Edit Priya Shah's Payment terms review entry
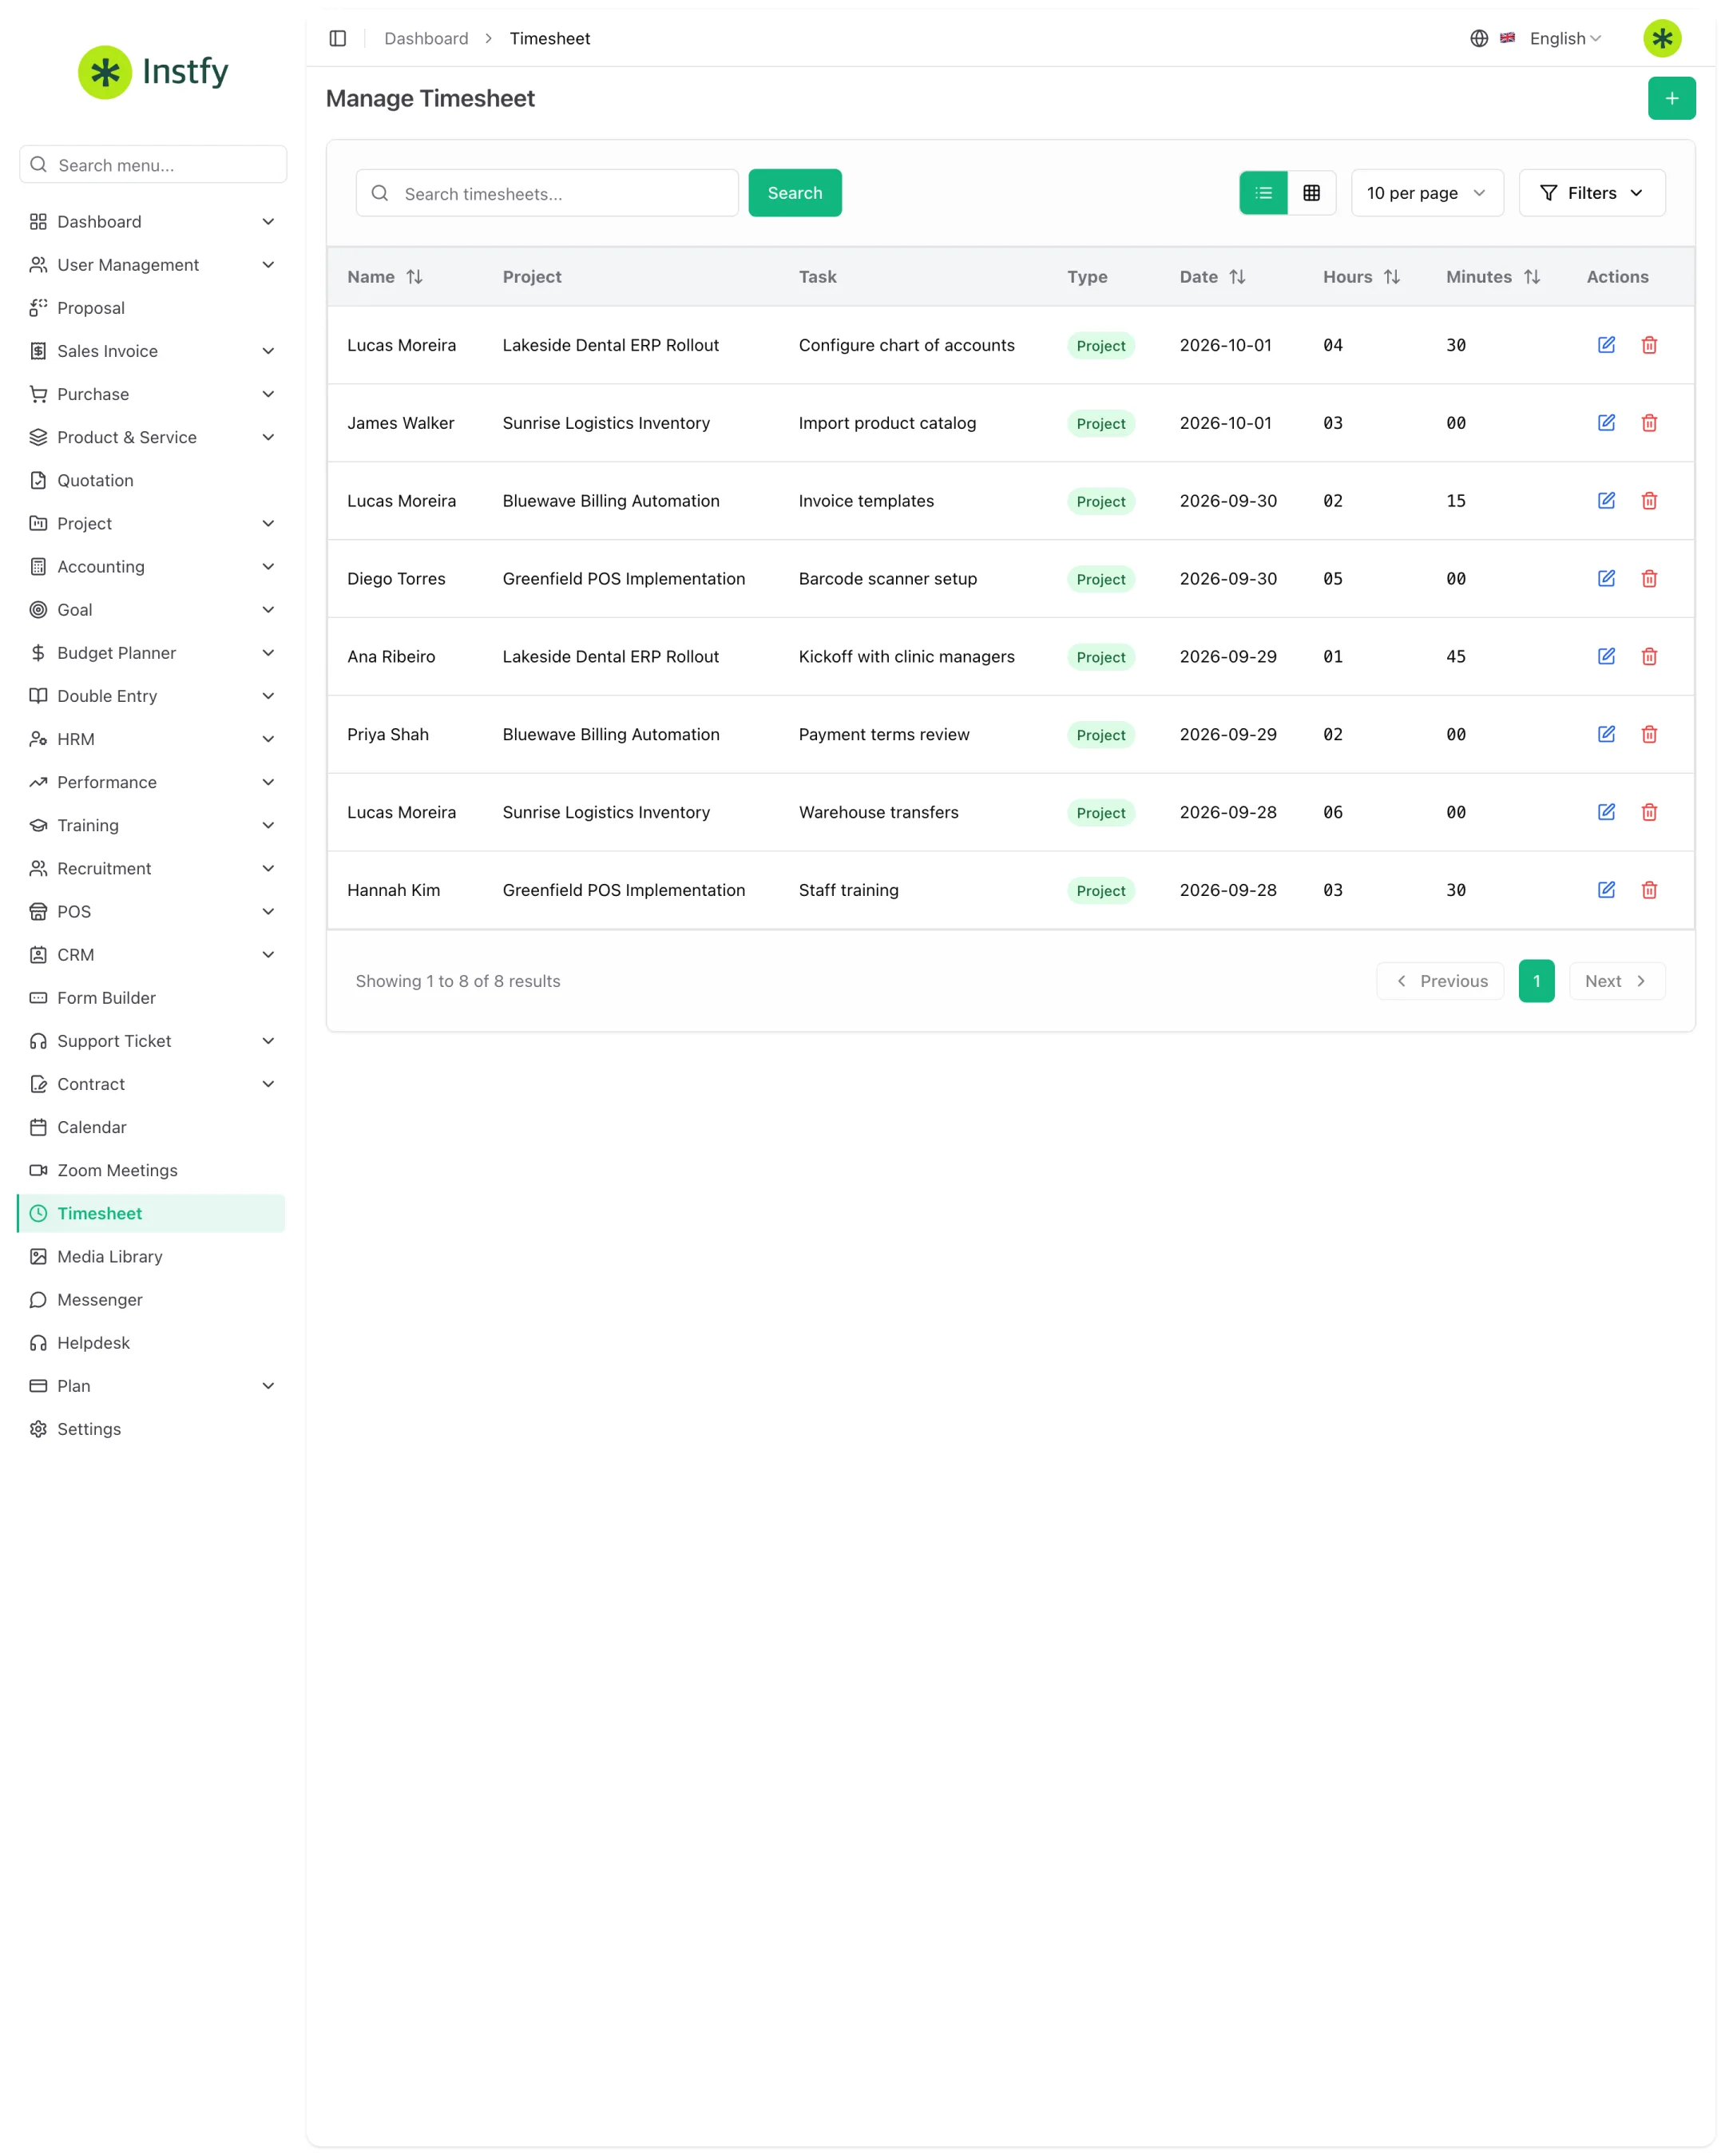The image size is (1725, 2156). click(1606, 734)
